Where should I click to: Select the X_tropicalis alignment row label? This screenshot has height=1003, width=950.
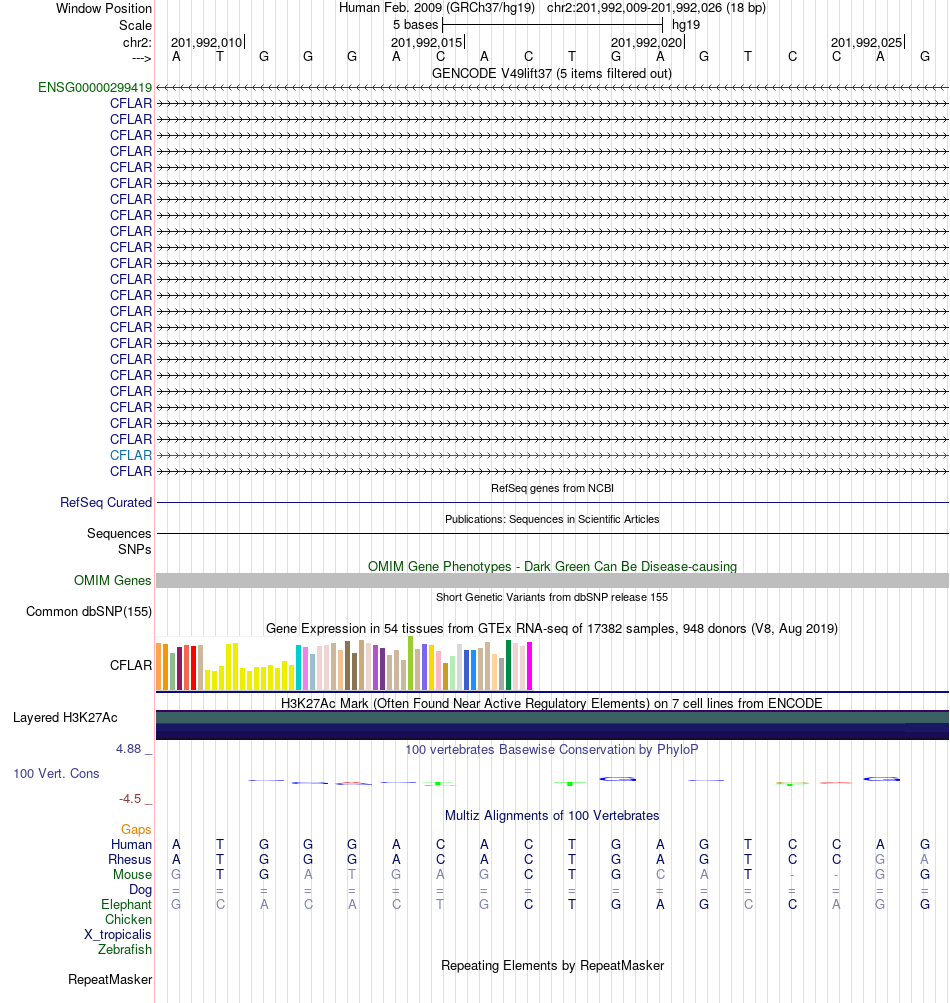click(x=118, y=935)
